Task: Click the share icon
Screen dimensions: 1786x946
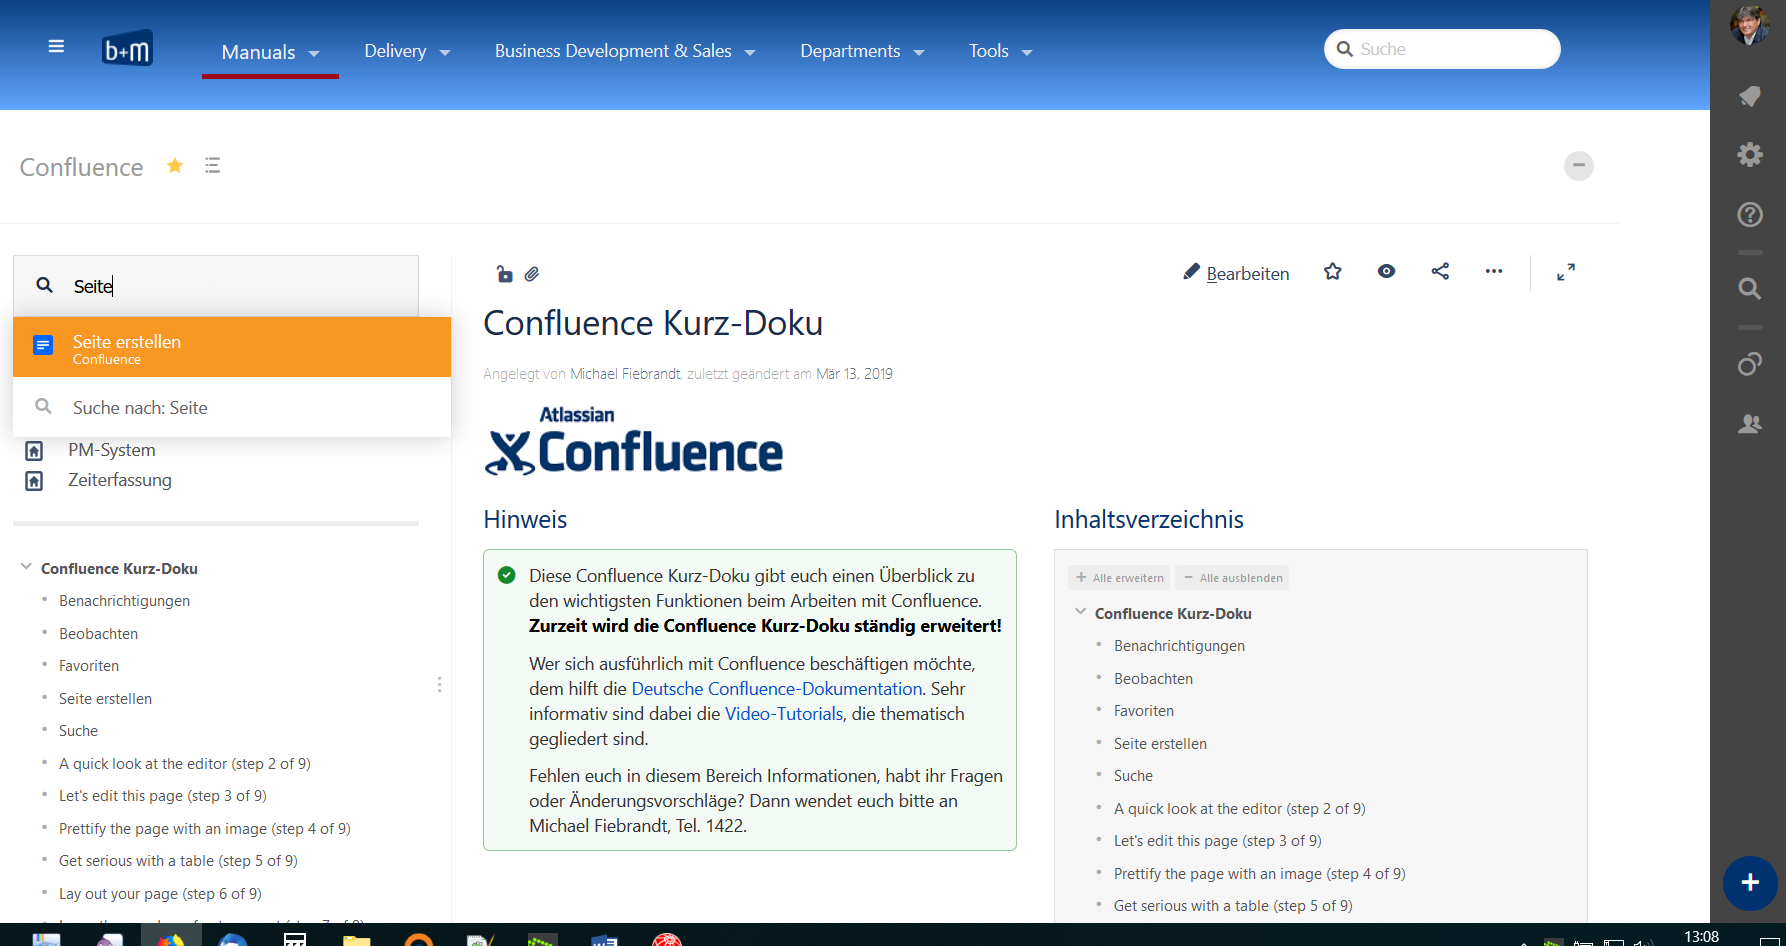Action: point(1440,271)
